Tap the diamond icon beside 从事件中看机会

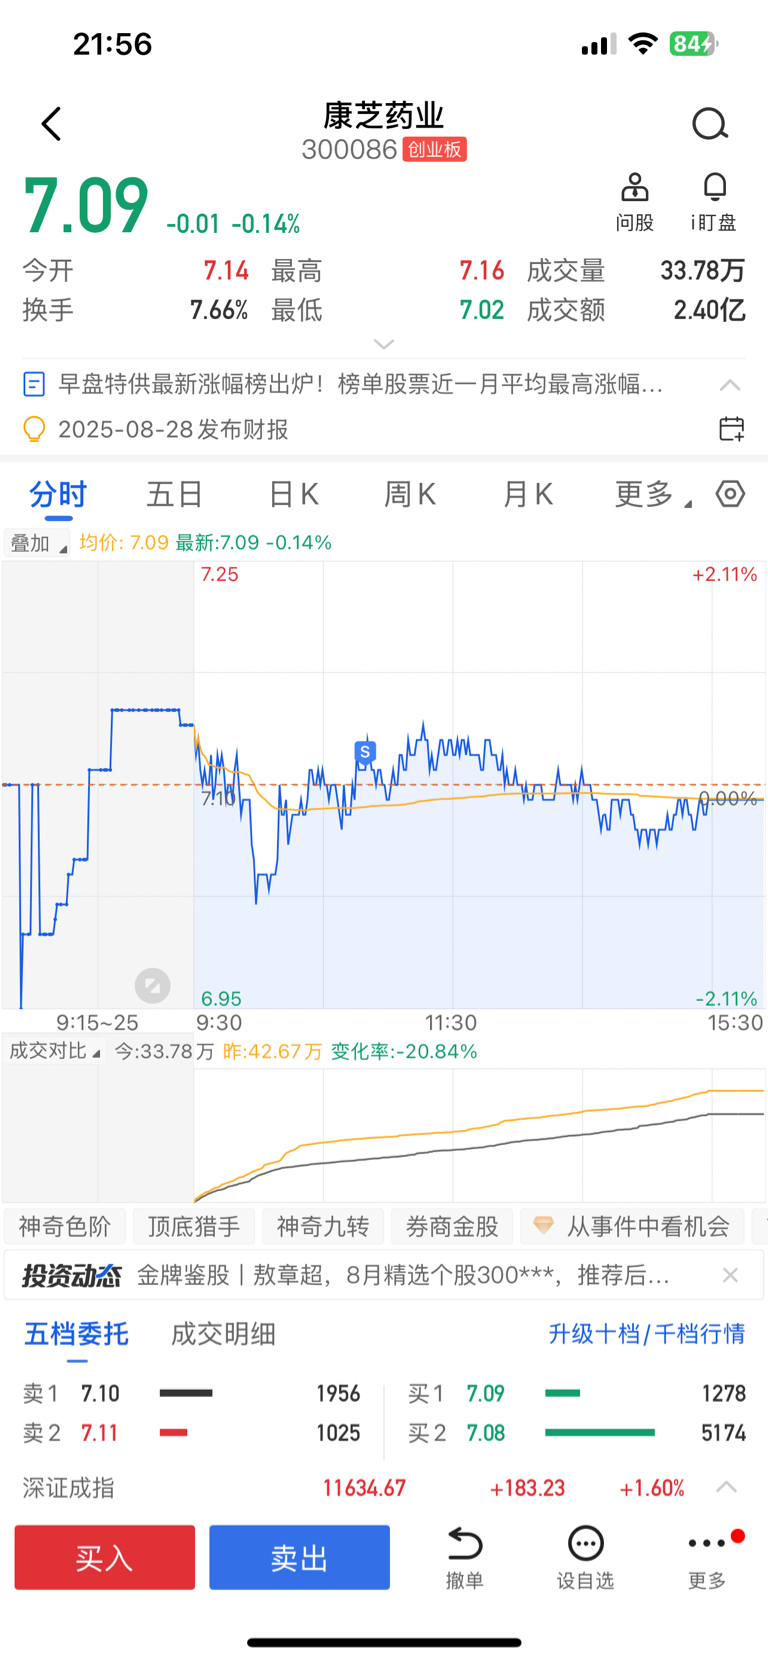click(543, 1226)
